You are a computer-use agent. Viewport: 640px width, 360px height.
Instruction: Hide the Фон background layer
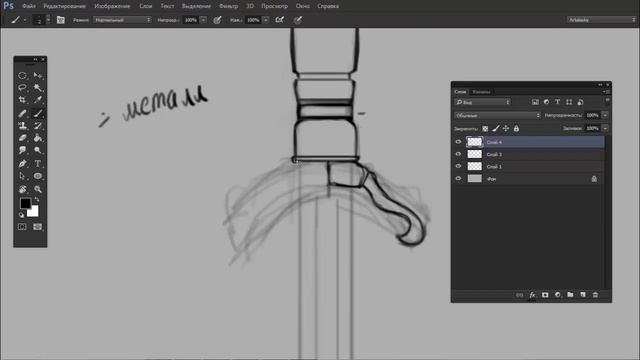458,179
